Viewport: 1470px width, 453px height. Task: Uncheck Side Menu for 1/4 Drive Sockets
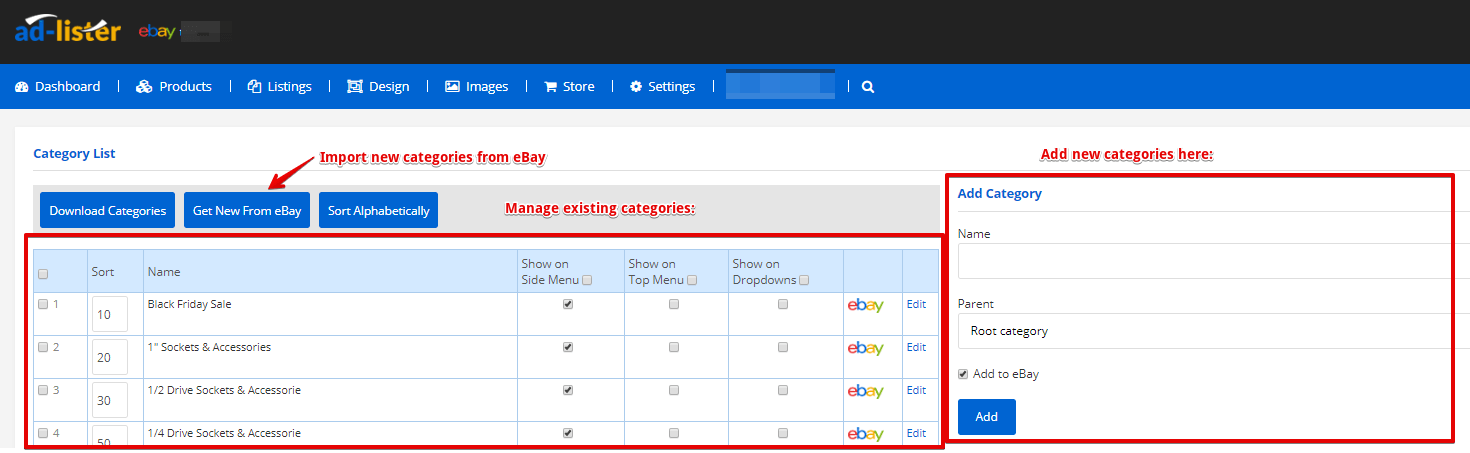568,433
